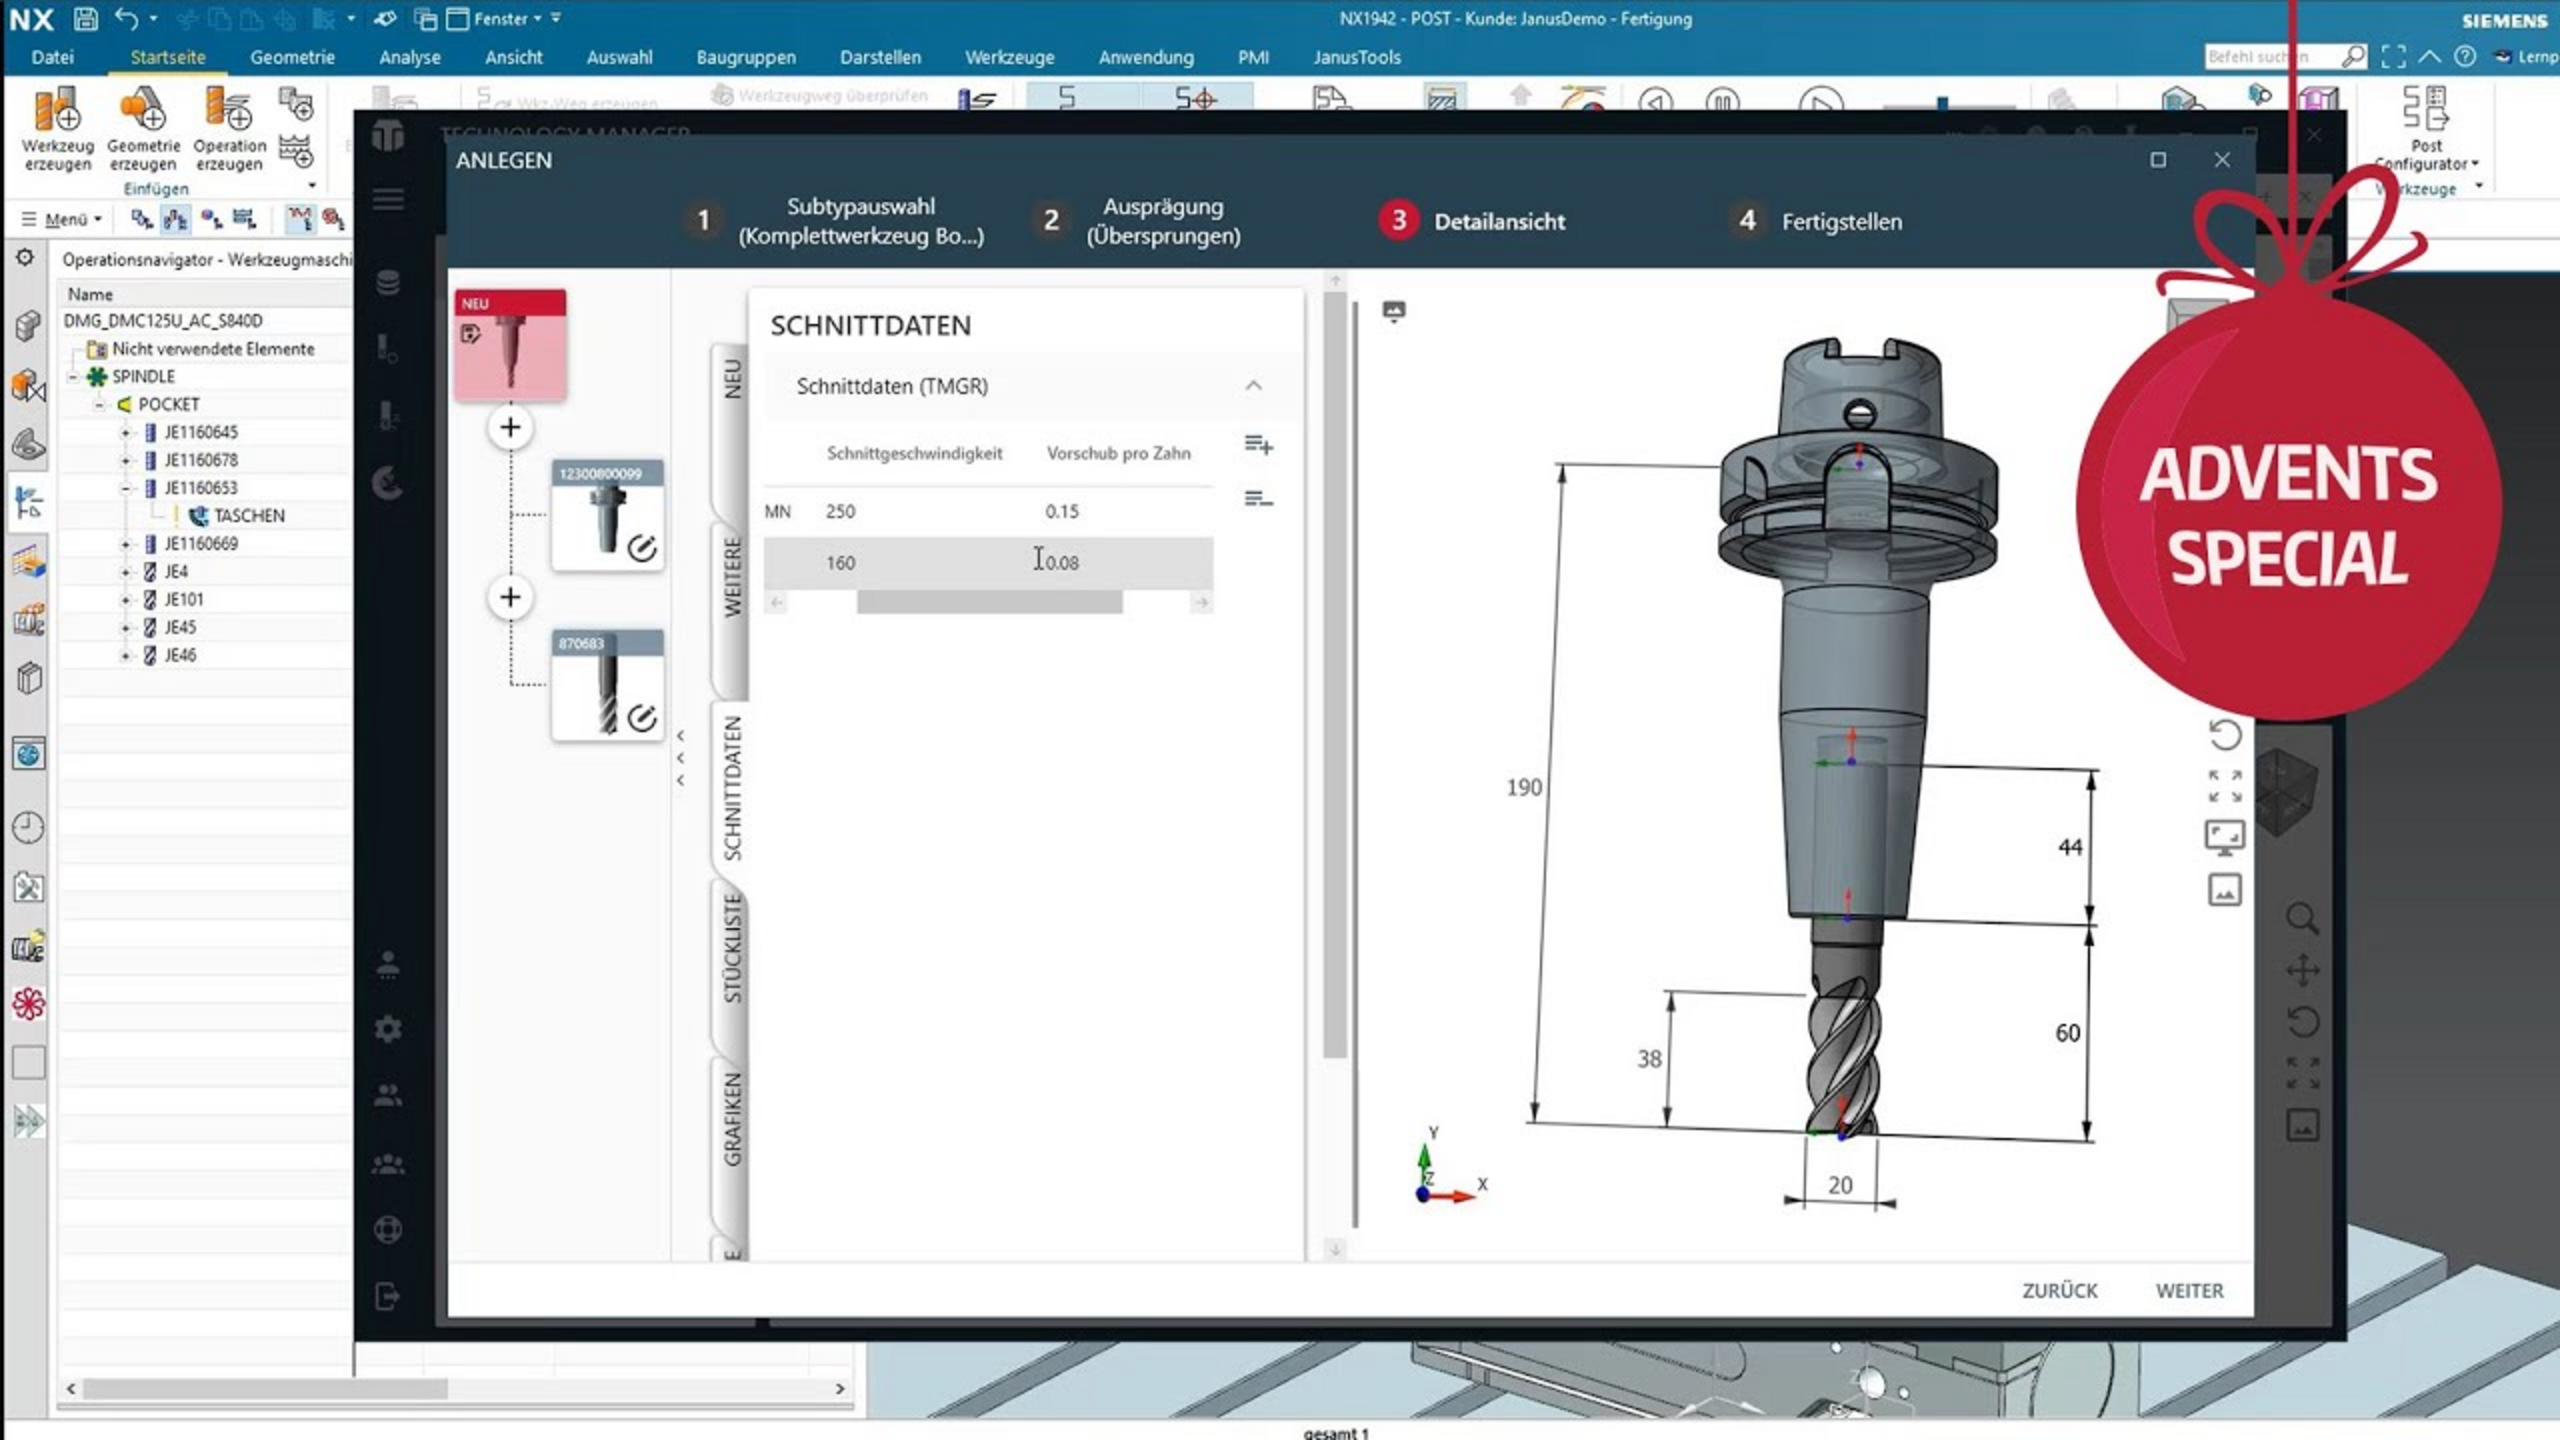This screenshot has width=2560, height=1440.
Task: Select the 12300800099 holder thumbnail
Action: pyautogui.click(x=608, y=516)
